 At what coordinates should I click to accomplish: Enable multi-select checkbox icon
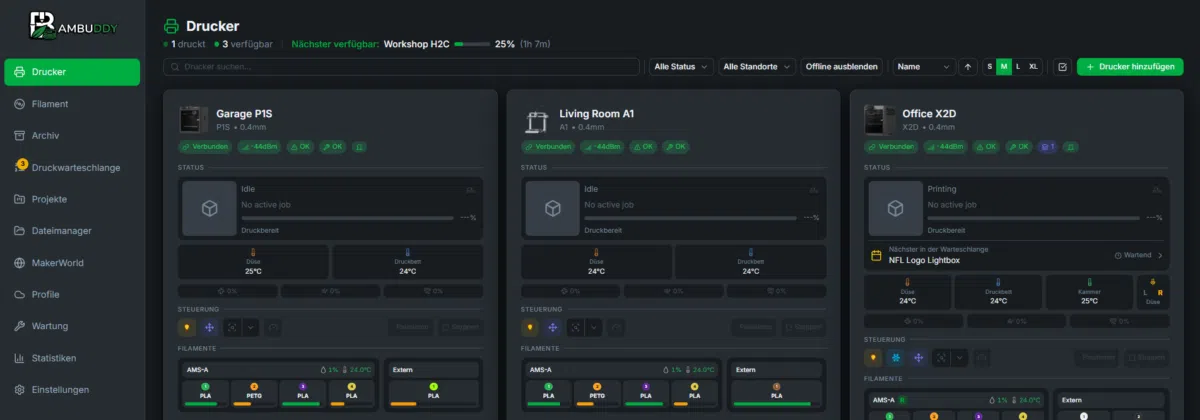1062,67
